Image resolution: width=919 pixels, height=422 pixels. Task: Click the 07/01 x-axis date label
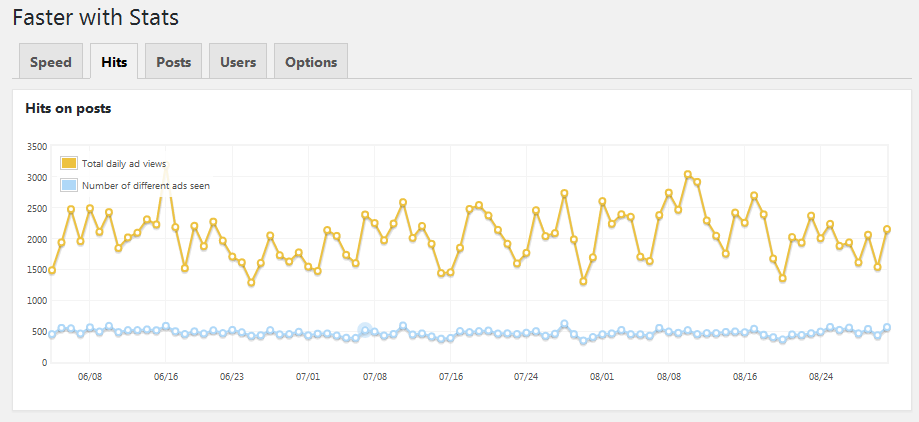point(308,377)
